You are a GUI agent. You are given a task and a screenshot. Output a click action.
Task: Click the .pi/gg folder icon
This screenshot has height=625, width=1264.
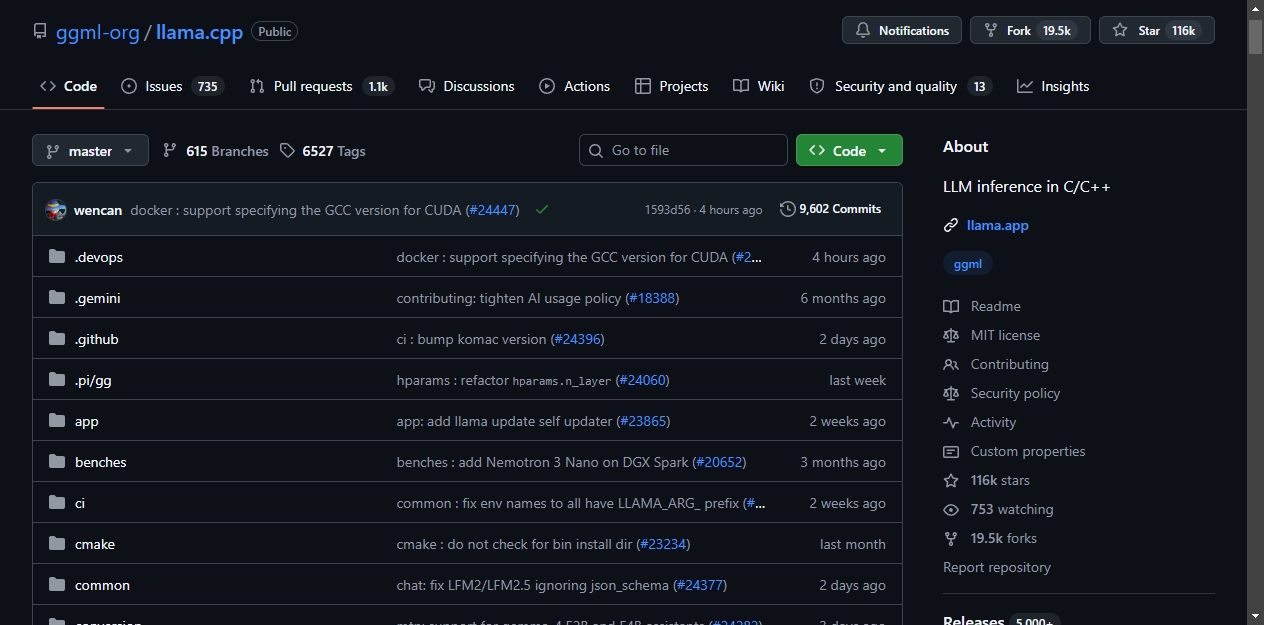pos(57,380)
